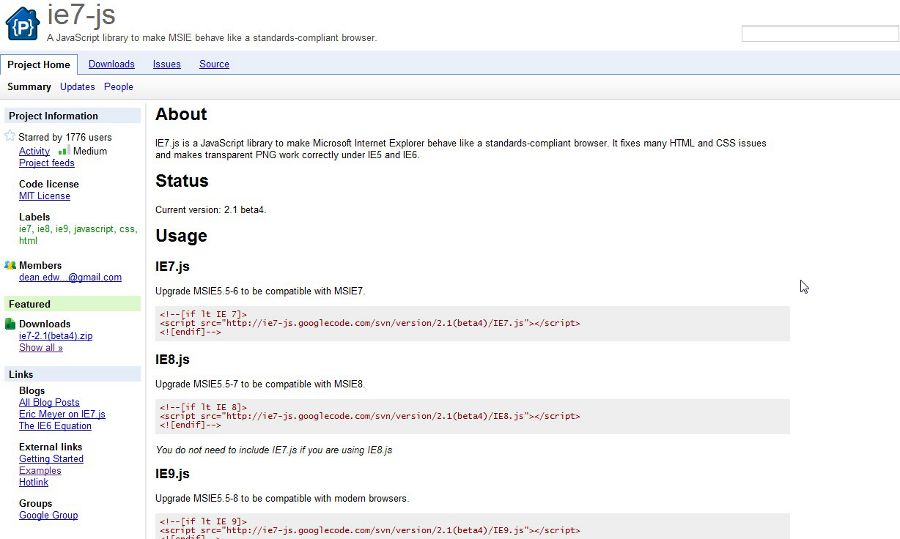Click the Status heading

pyautogui.click(x=182, y=181)
